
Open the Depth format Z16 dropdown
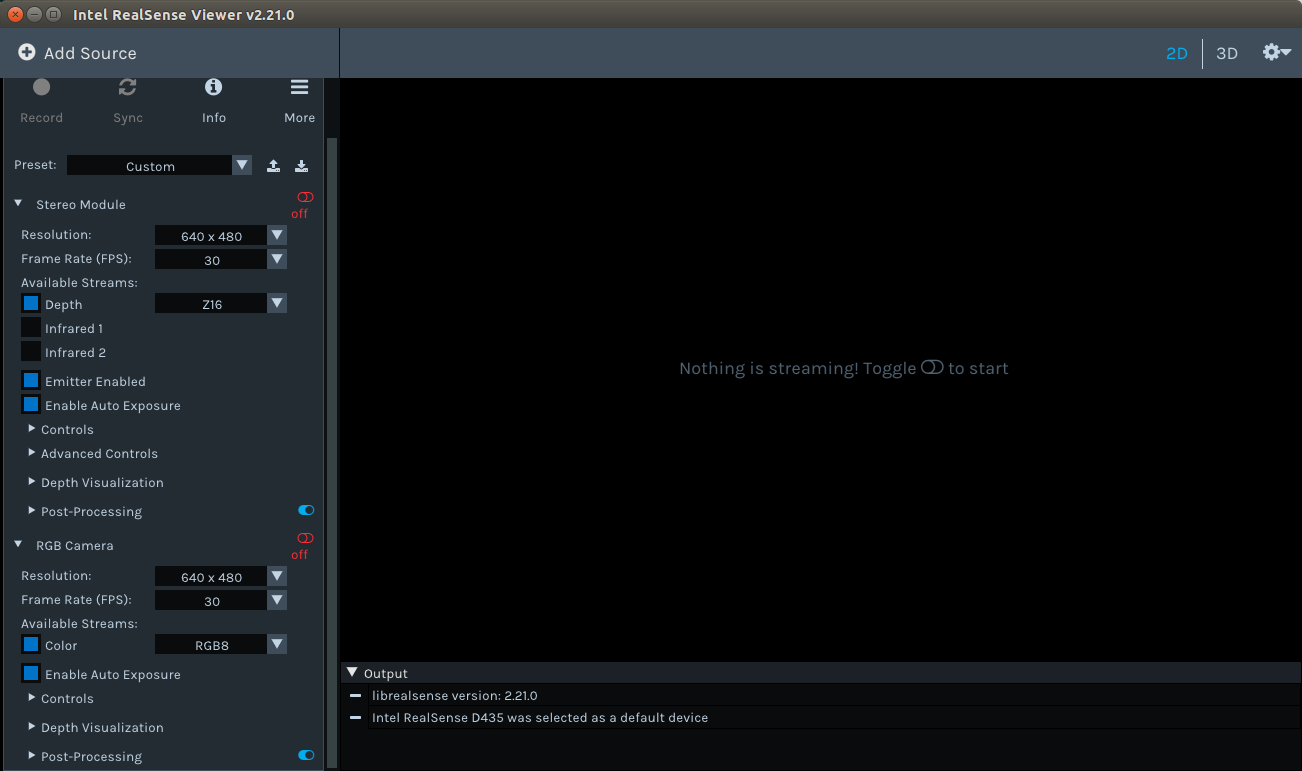coord(277,304)
